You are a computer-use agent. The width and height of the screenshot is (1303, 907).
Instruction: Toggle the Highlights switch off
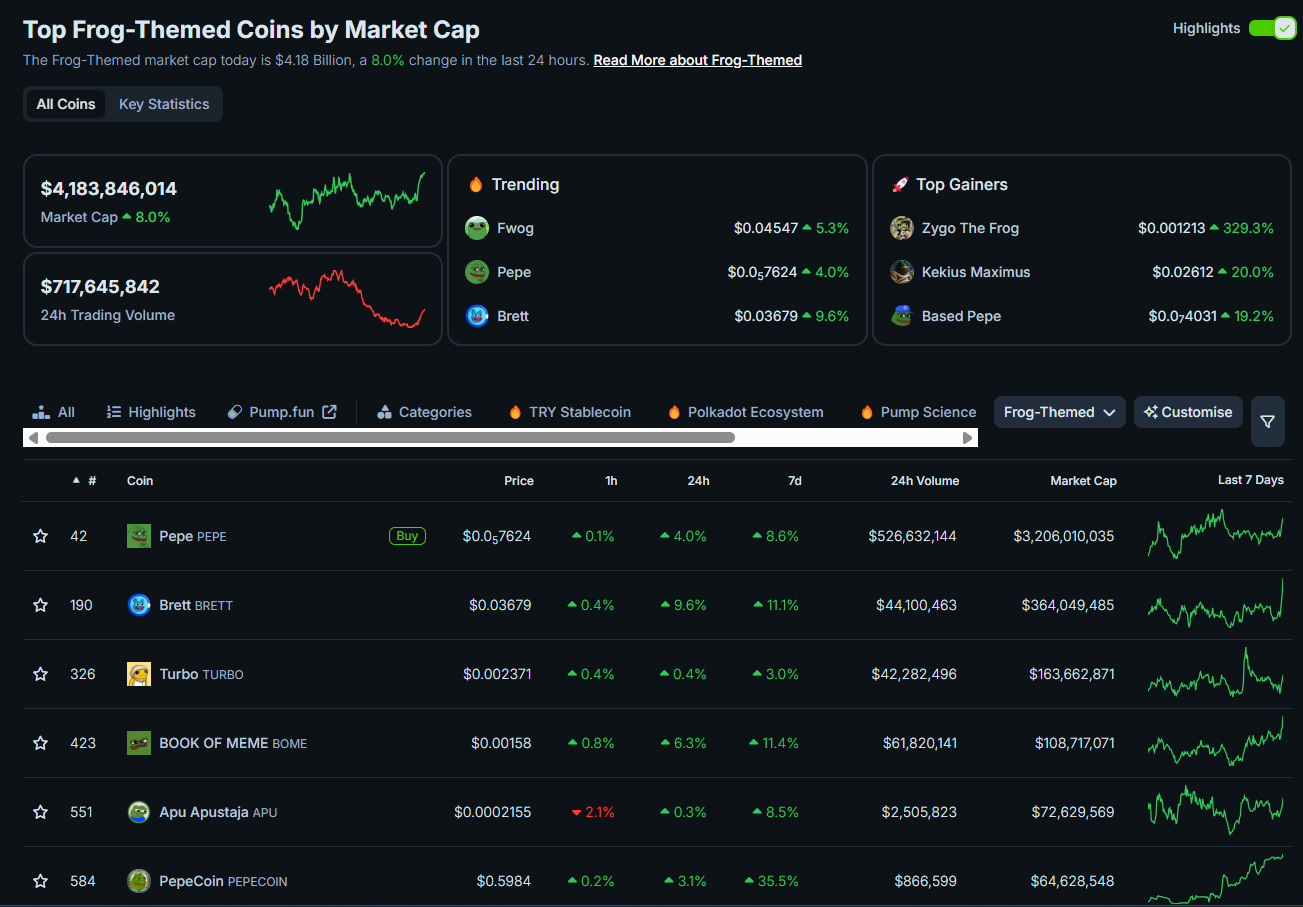1272,28
